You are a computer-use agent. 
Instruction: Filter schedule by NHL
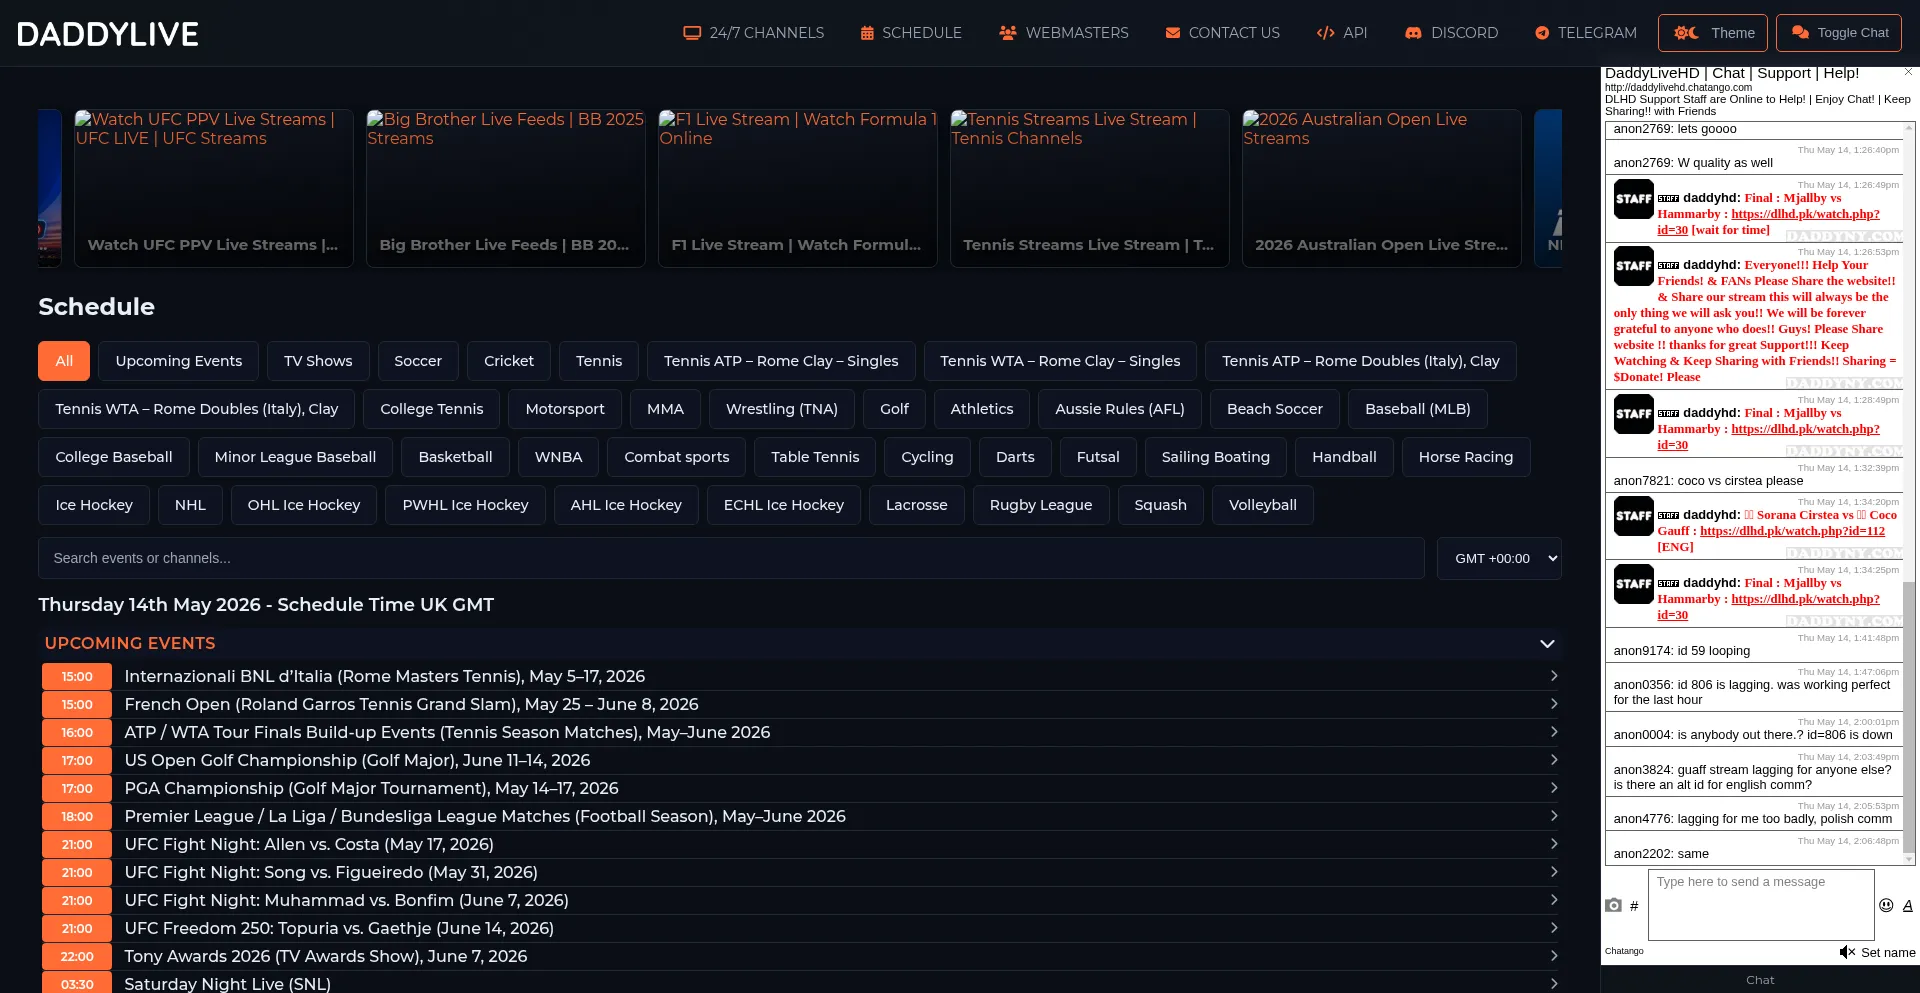pyautogui.click(x=190, y=505)
